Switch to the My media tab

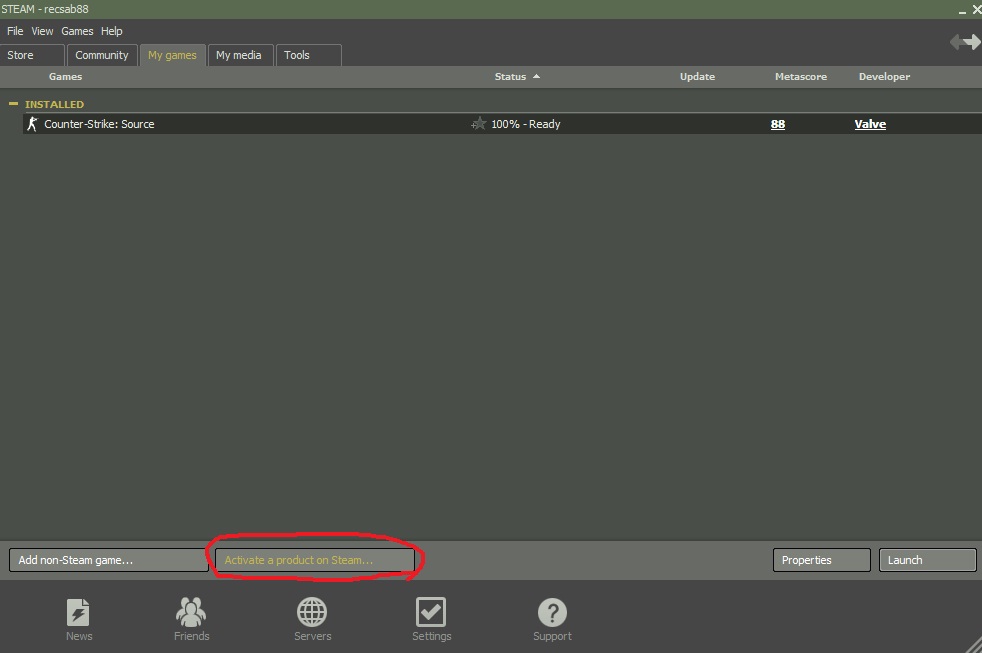click(240, 55)
